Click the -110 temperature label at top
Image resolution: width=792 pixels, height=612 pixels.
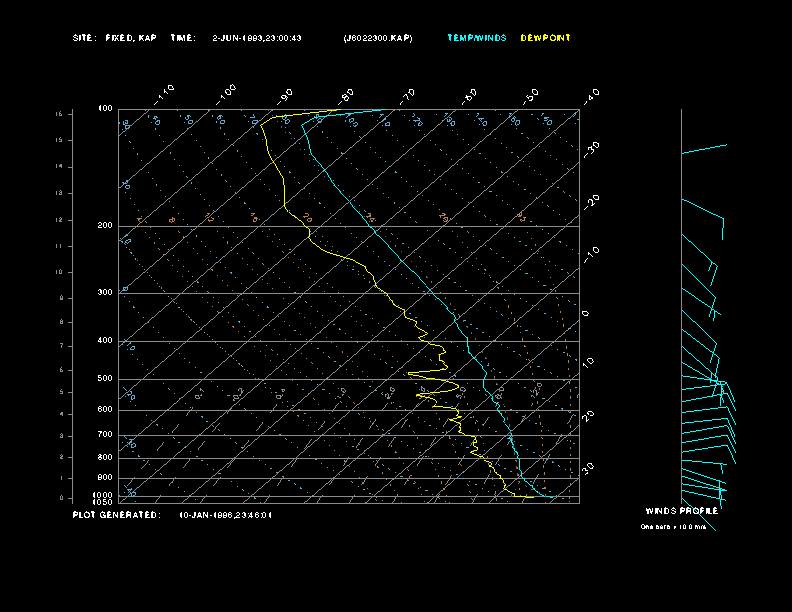pos(166,91)
